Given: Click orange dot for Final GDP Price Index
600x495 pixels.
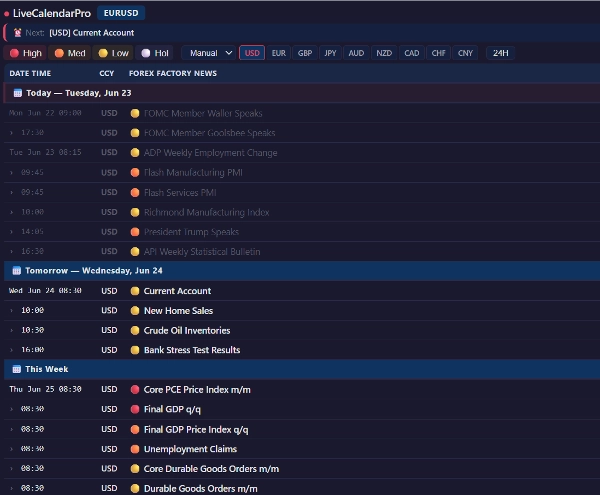Looking at the screenshot, I should tap(135, 430).
